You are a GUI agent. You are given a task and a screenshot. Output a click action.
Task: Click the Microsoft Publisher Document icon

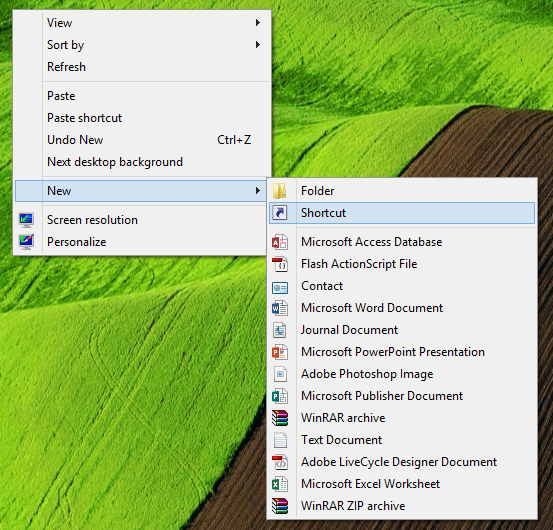280,396
